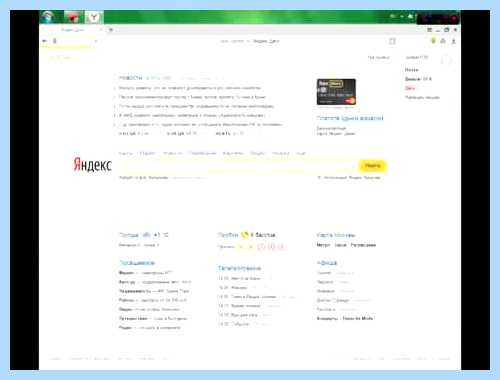Open the blue card offer headline link
500x380 pixels.
click(350, 118)
